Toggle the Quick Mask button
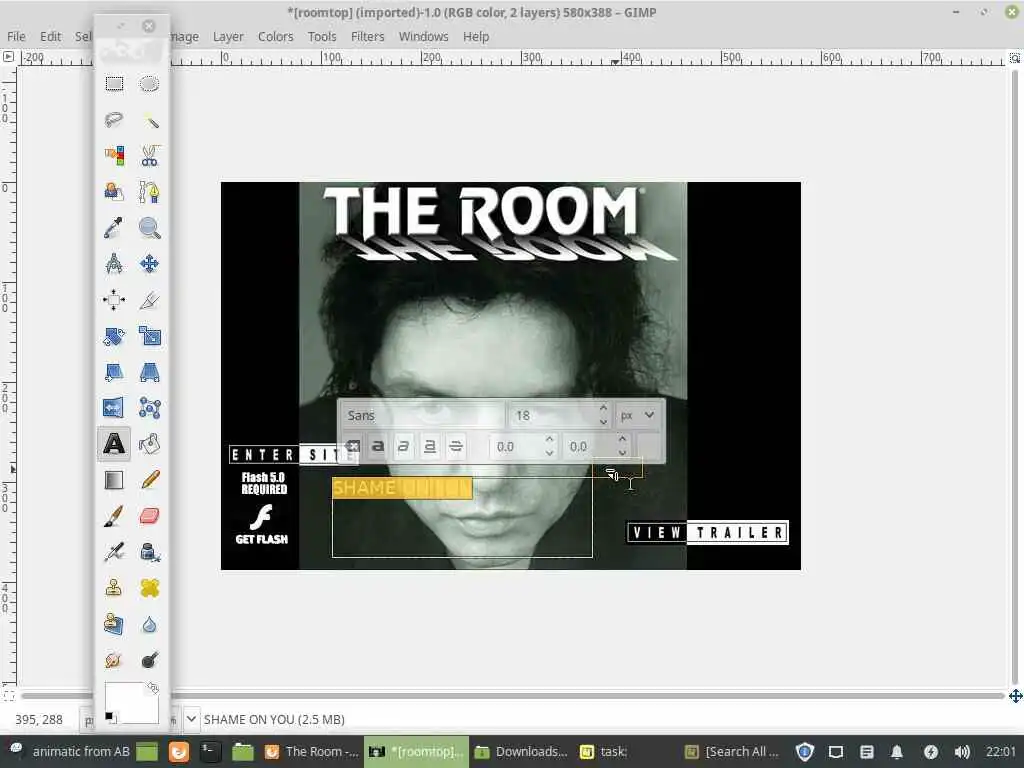This screenshot has height=768, width=1024. 9,696
